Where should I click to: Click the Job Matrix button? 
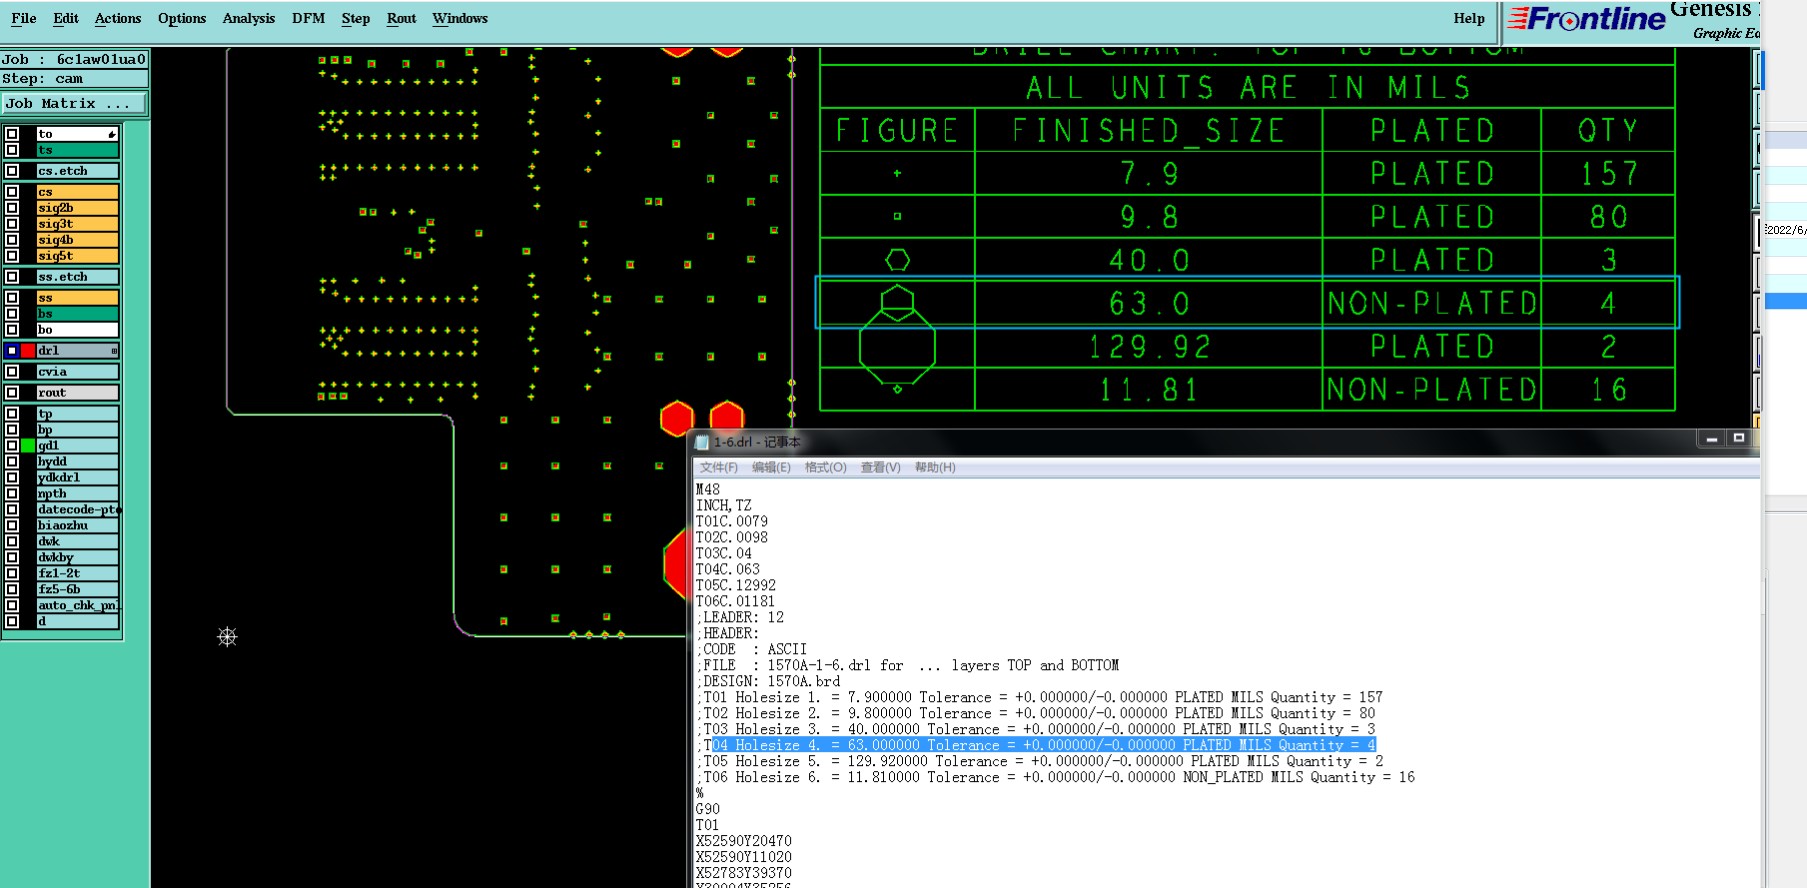tap(73, 103)
